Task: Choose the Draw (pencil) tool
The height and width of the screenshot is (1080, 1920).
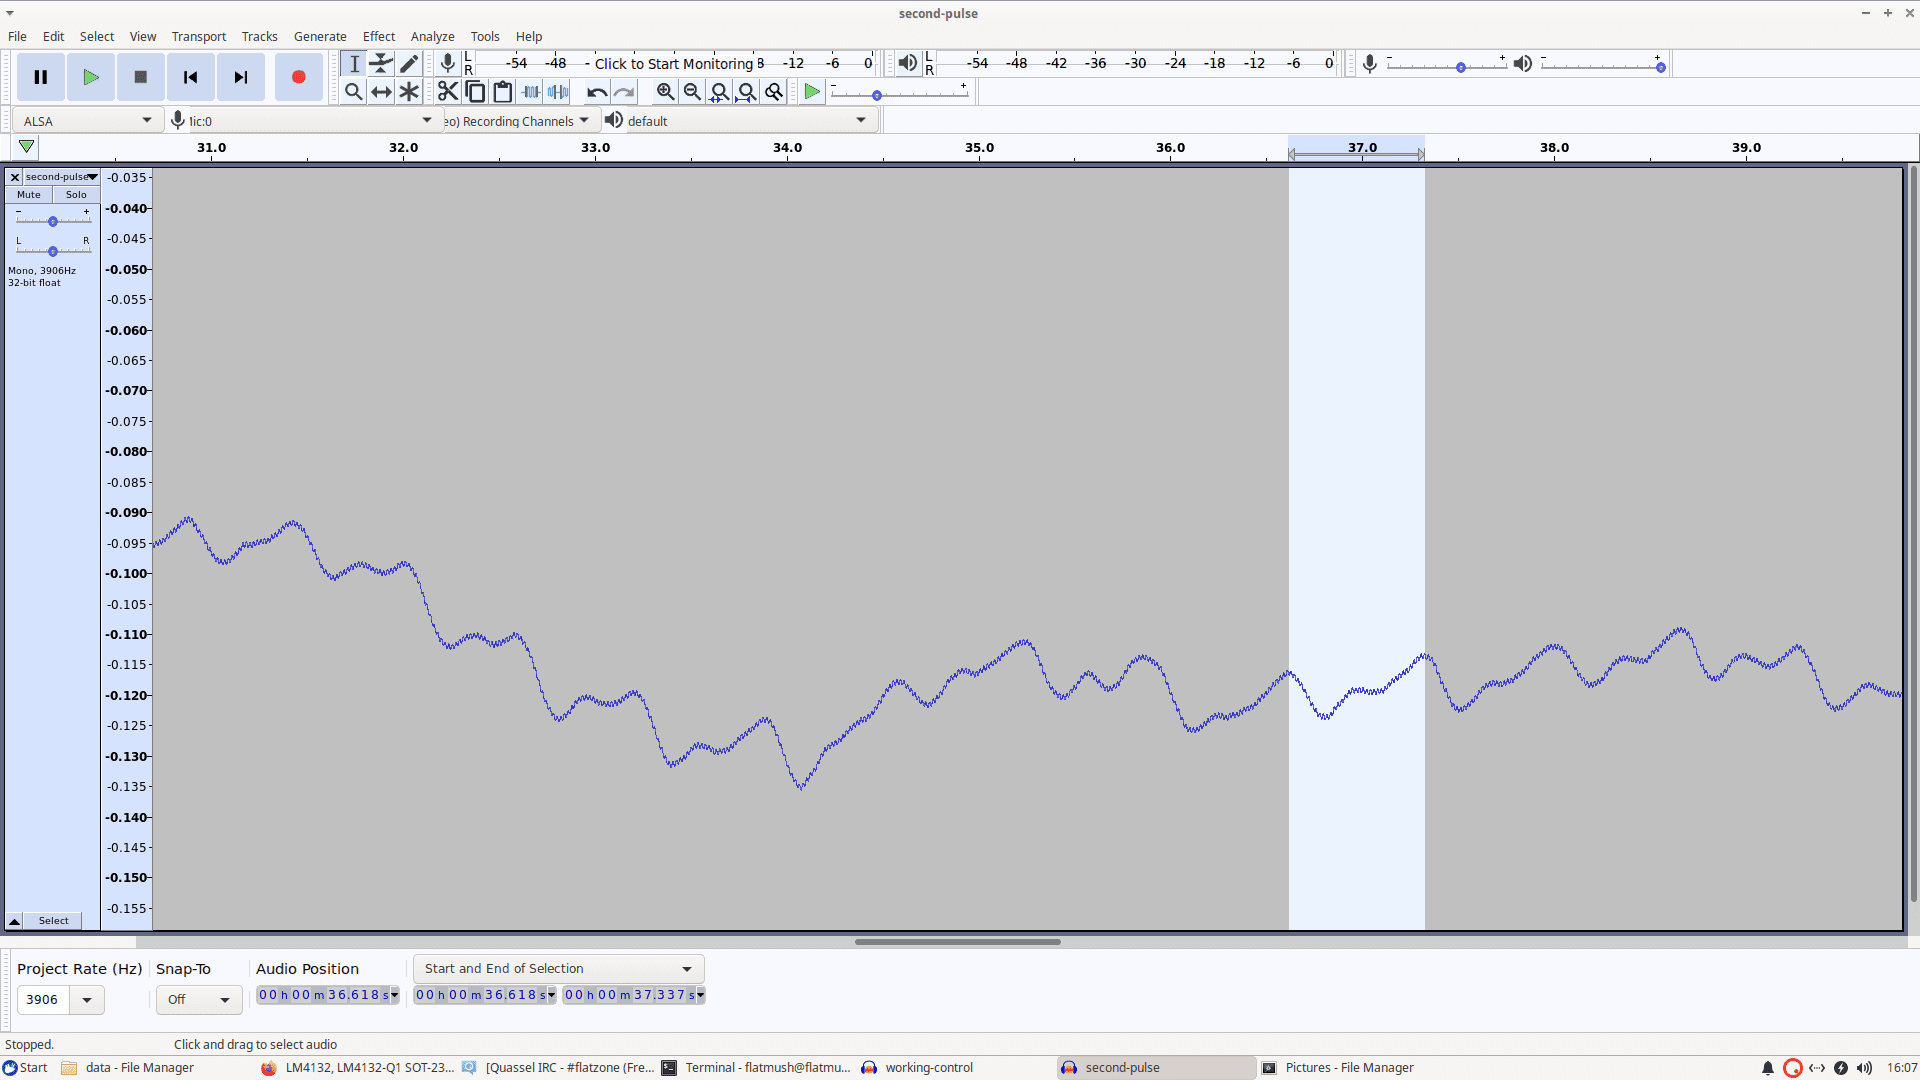Action: coord(409,64)
